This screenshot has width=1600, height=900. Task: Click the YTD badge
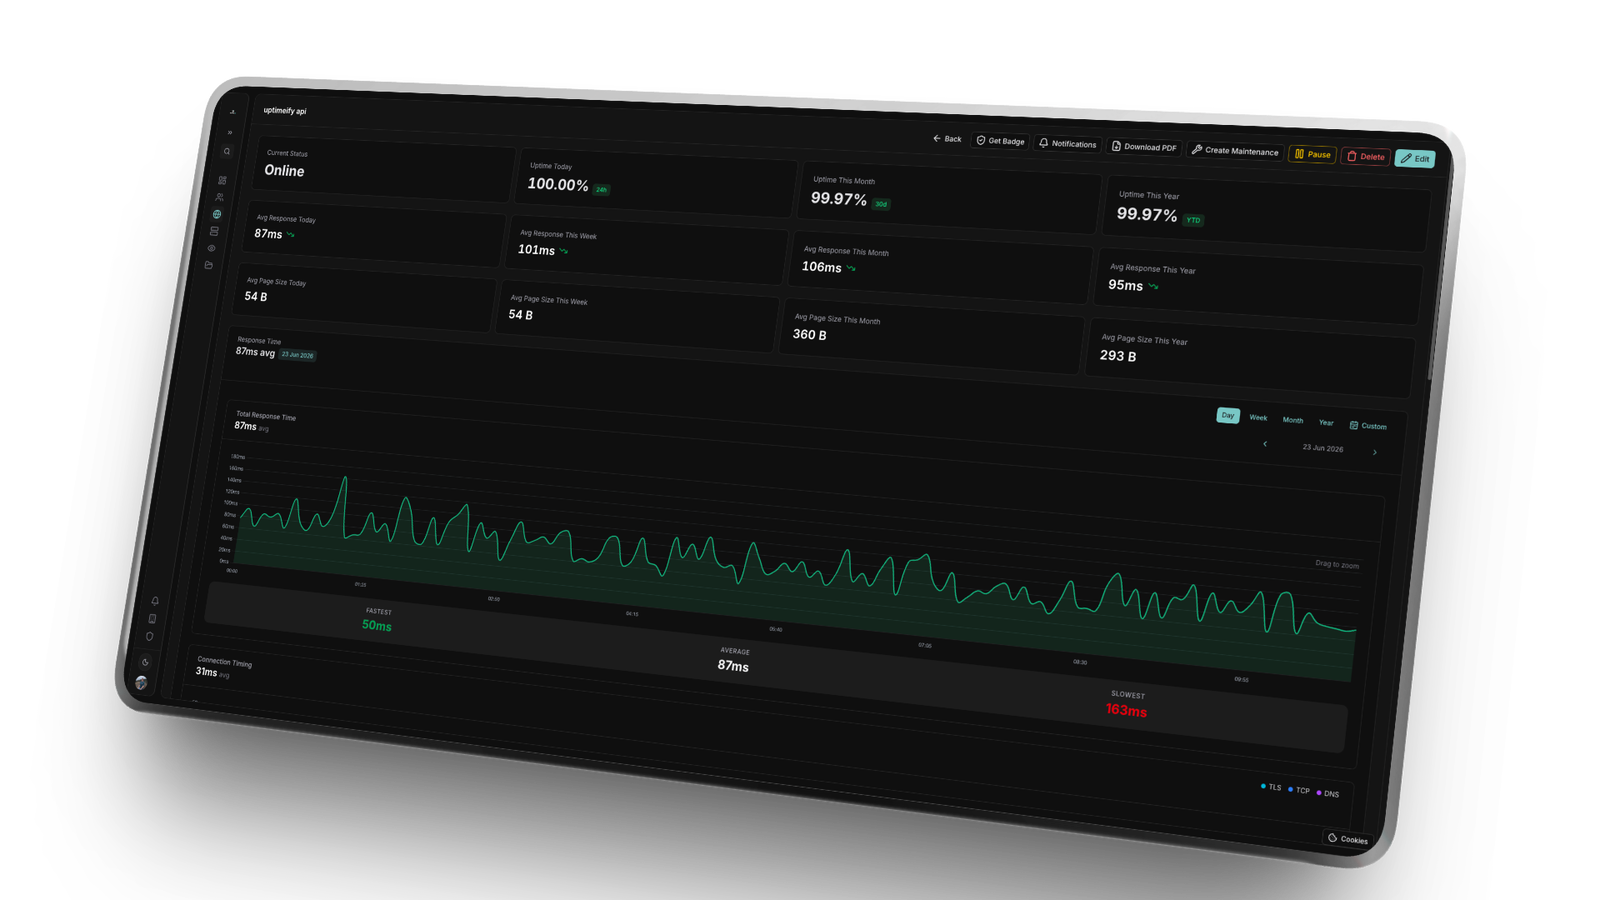tap(1193, 220)
